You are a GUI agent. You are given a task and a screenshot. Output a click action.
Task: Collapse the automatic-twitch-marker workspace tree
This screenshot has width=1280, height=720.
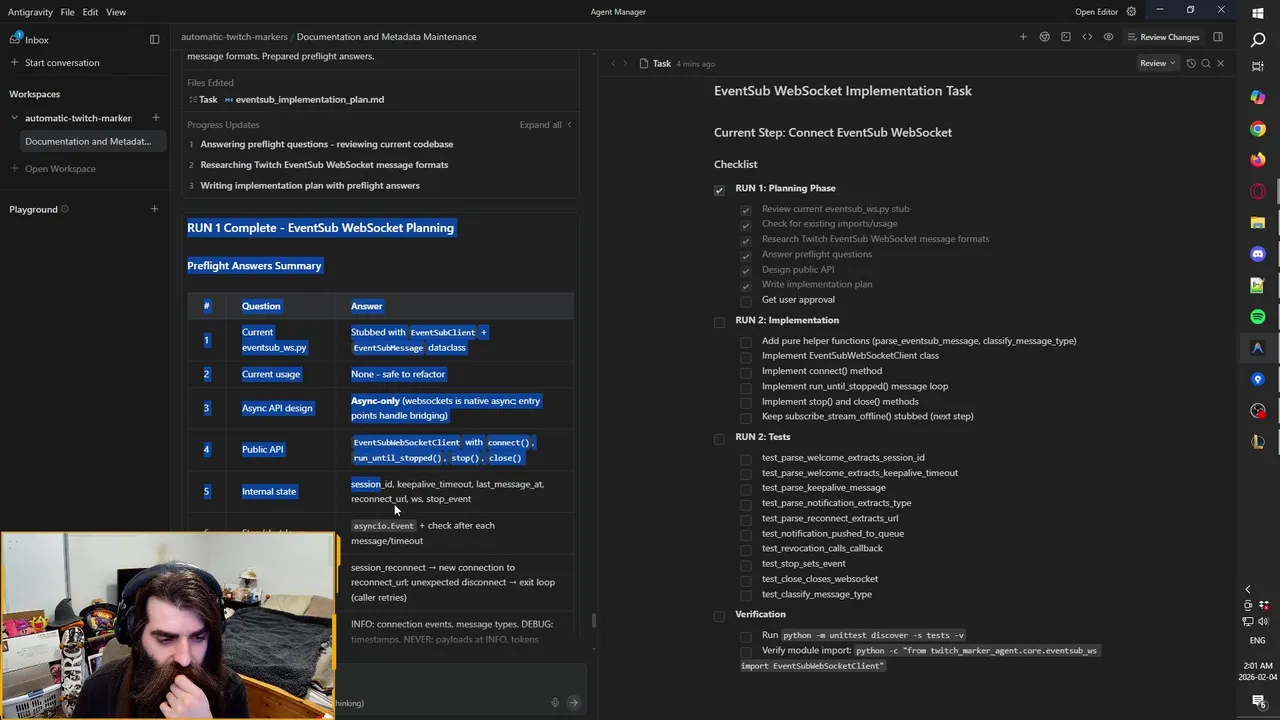pyautogui.click(x=15, y=118)
